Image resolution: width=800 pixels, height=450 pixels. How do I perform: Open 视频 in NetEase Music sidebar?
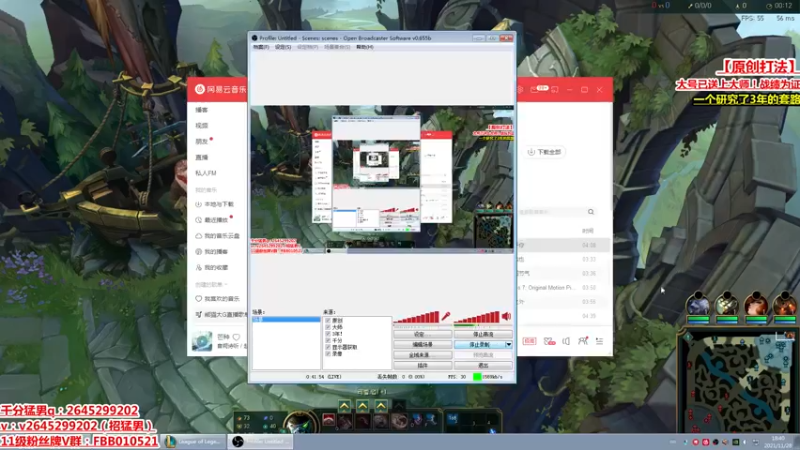pos(202,126)
